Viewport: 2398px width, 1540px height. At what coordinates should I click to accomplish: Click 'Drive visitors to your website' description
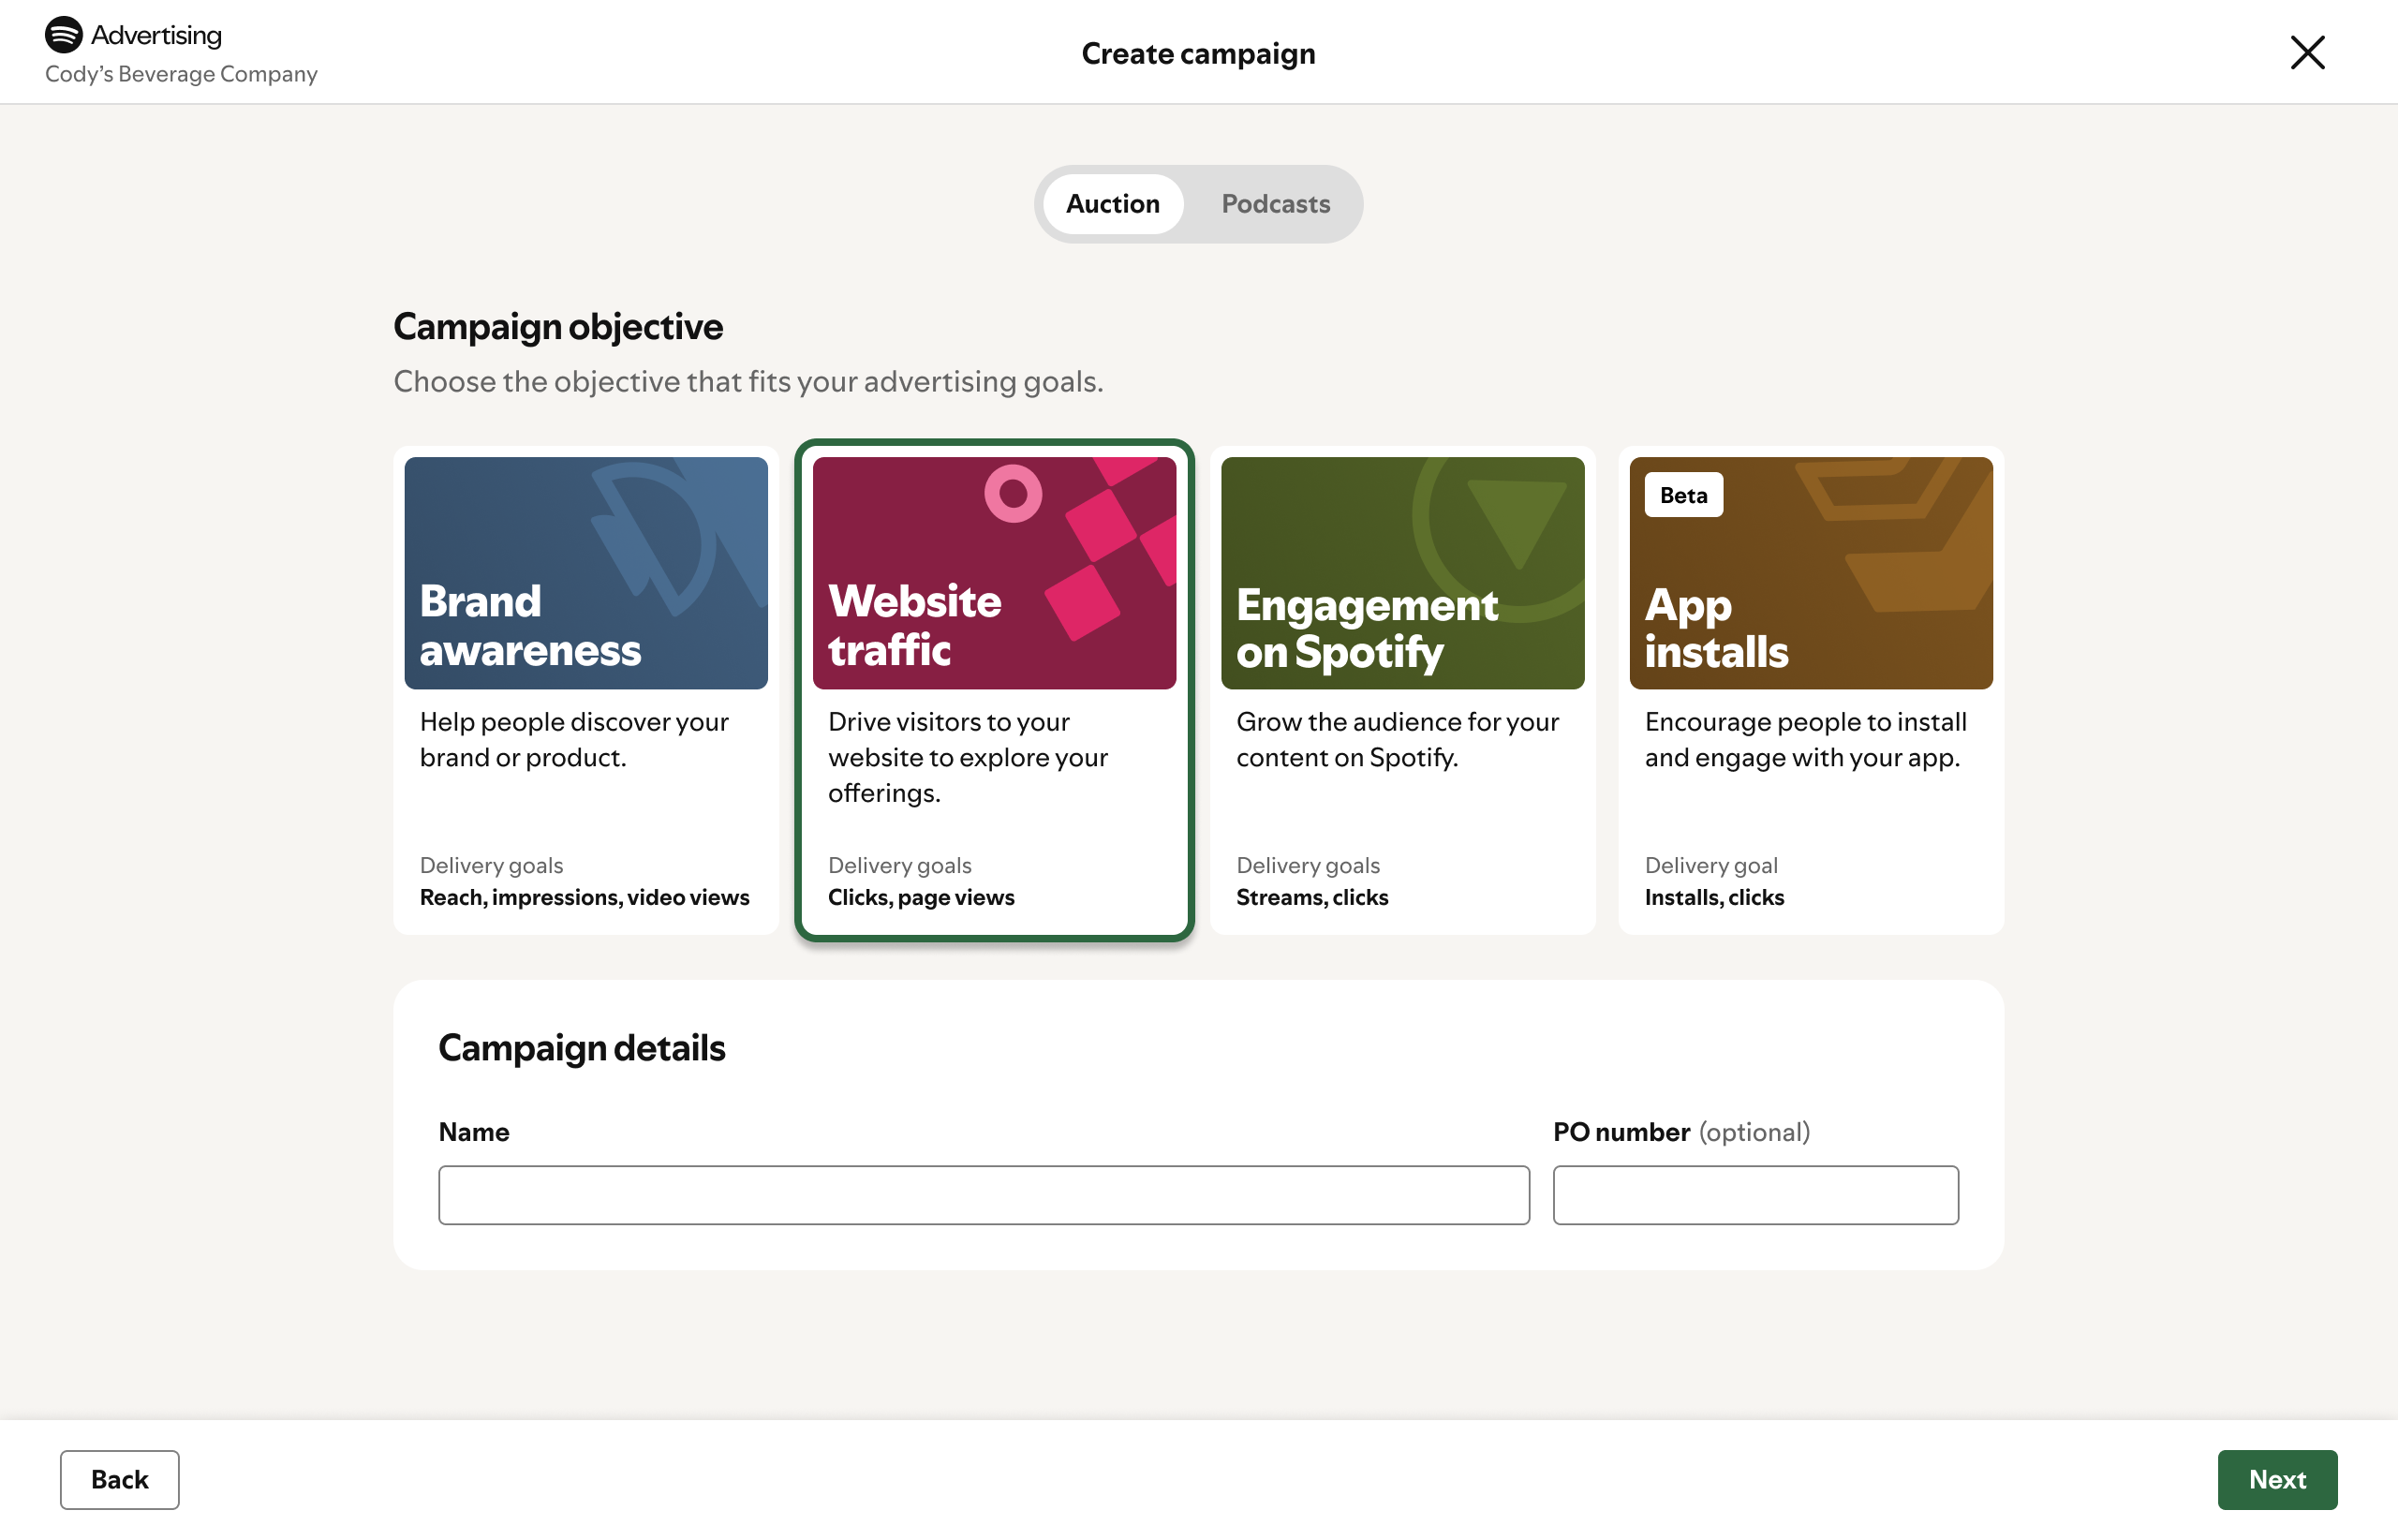(x=967, y=757)
